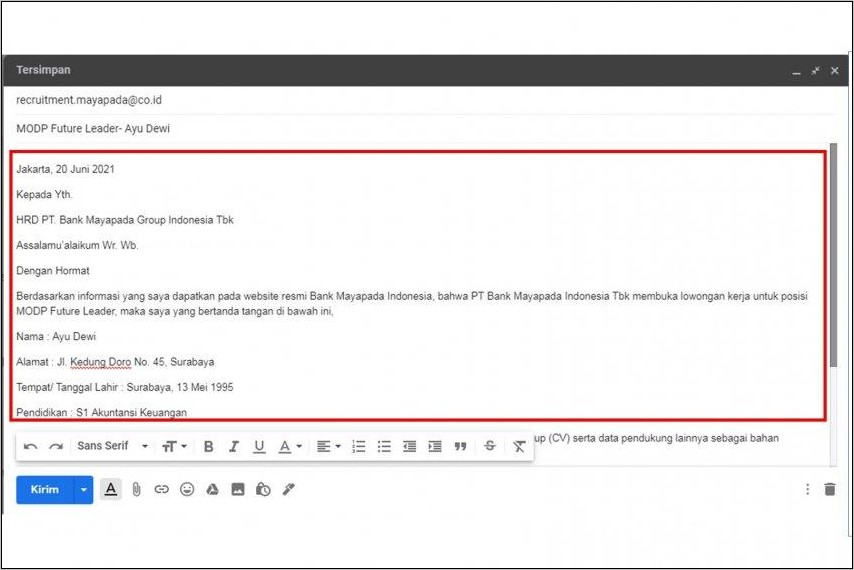854x570 pixels.
Task: Click the underlined words "Kedung Doro"
Action: point(101,362)
